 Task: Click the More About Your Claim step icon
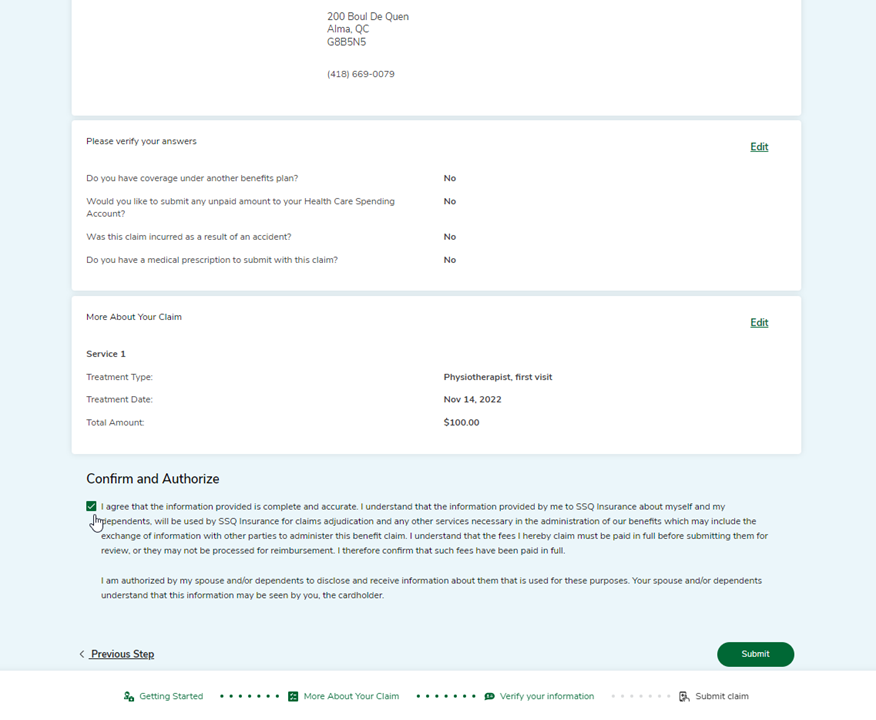click(x=293, y=697)
